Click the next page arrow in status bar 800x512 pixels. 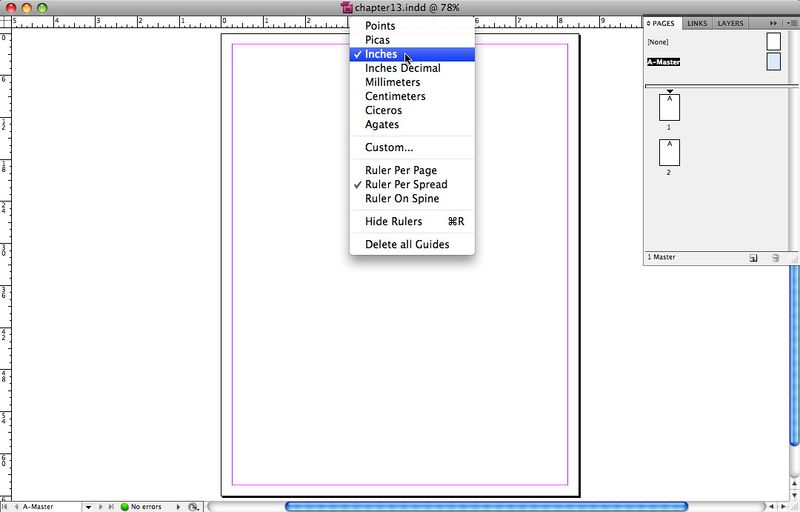pyautogui.click(x=99, y=507)
